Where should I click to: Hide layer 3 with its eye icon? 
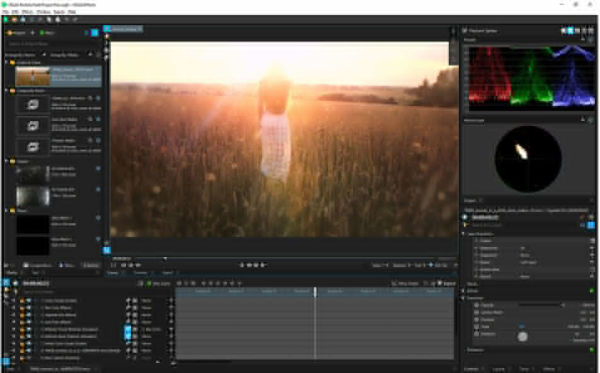[x=28, y=315]
